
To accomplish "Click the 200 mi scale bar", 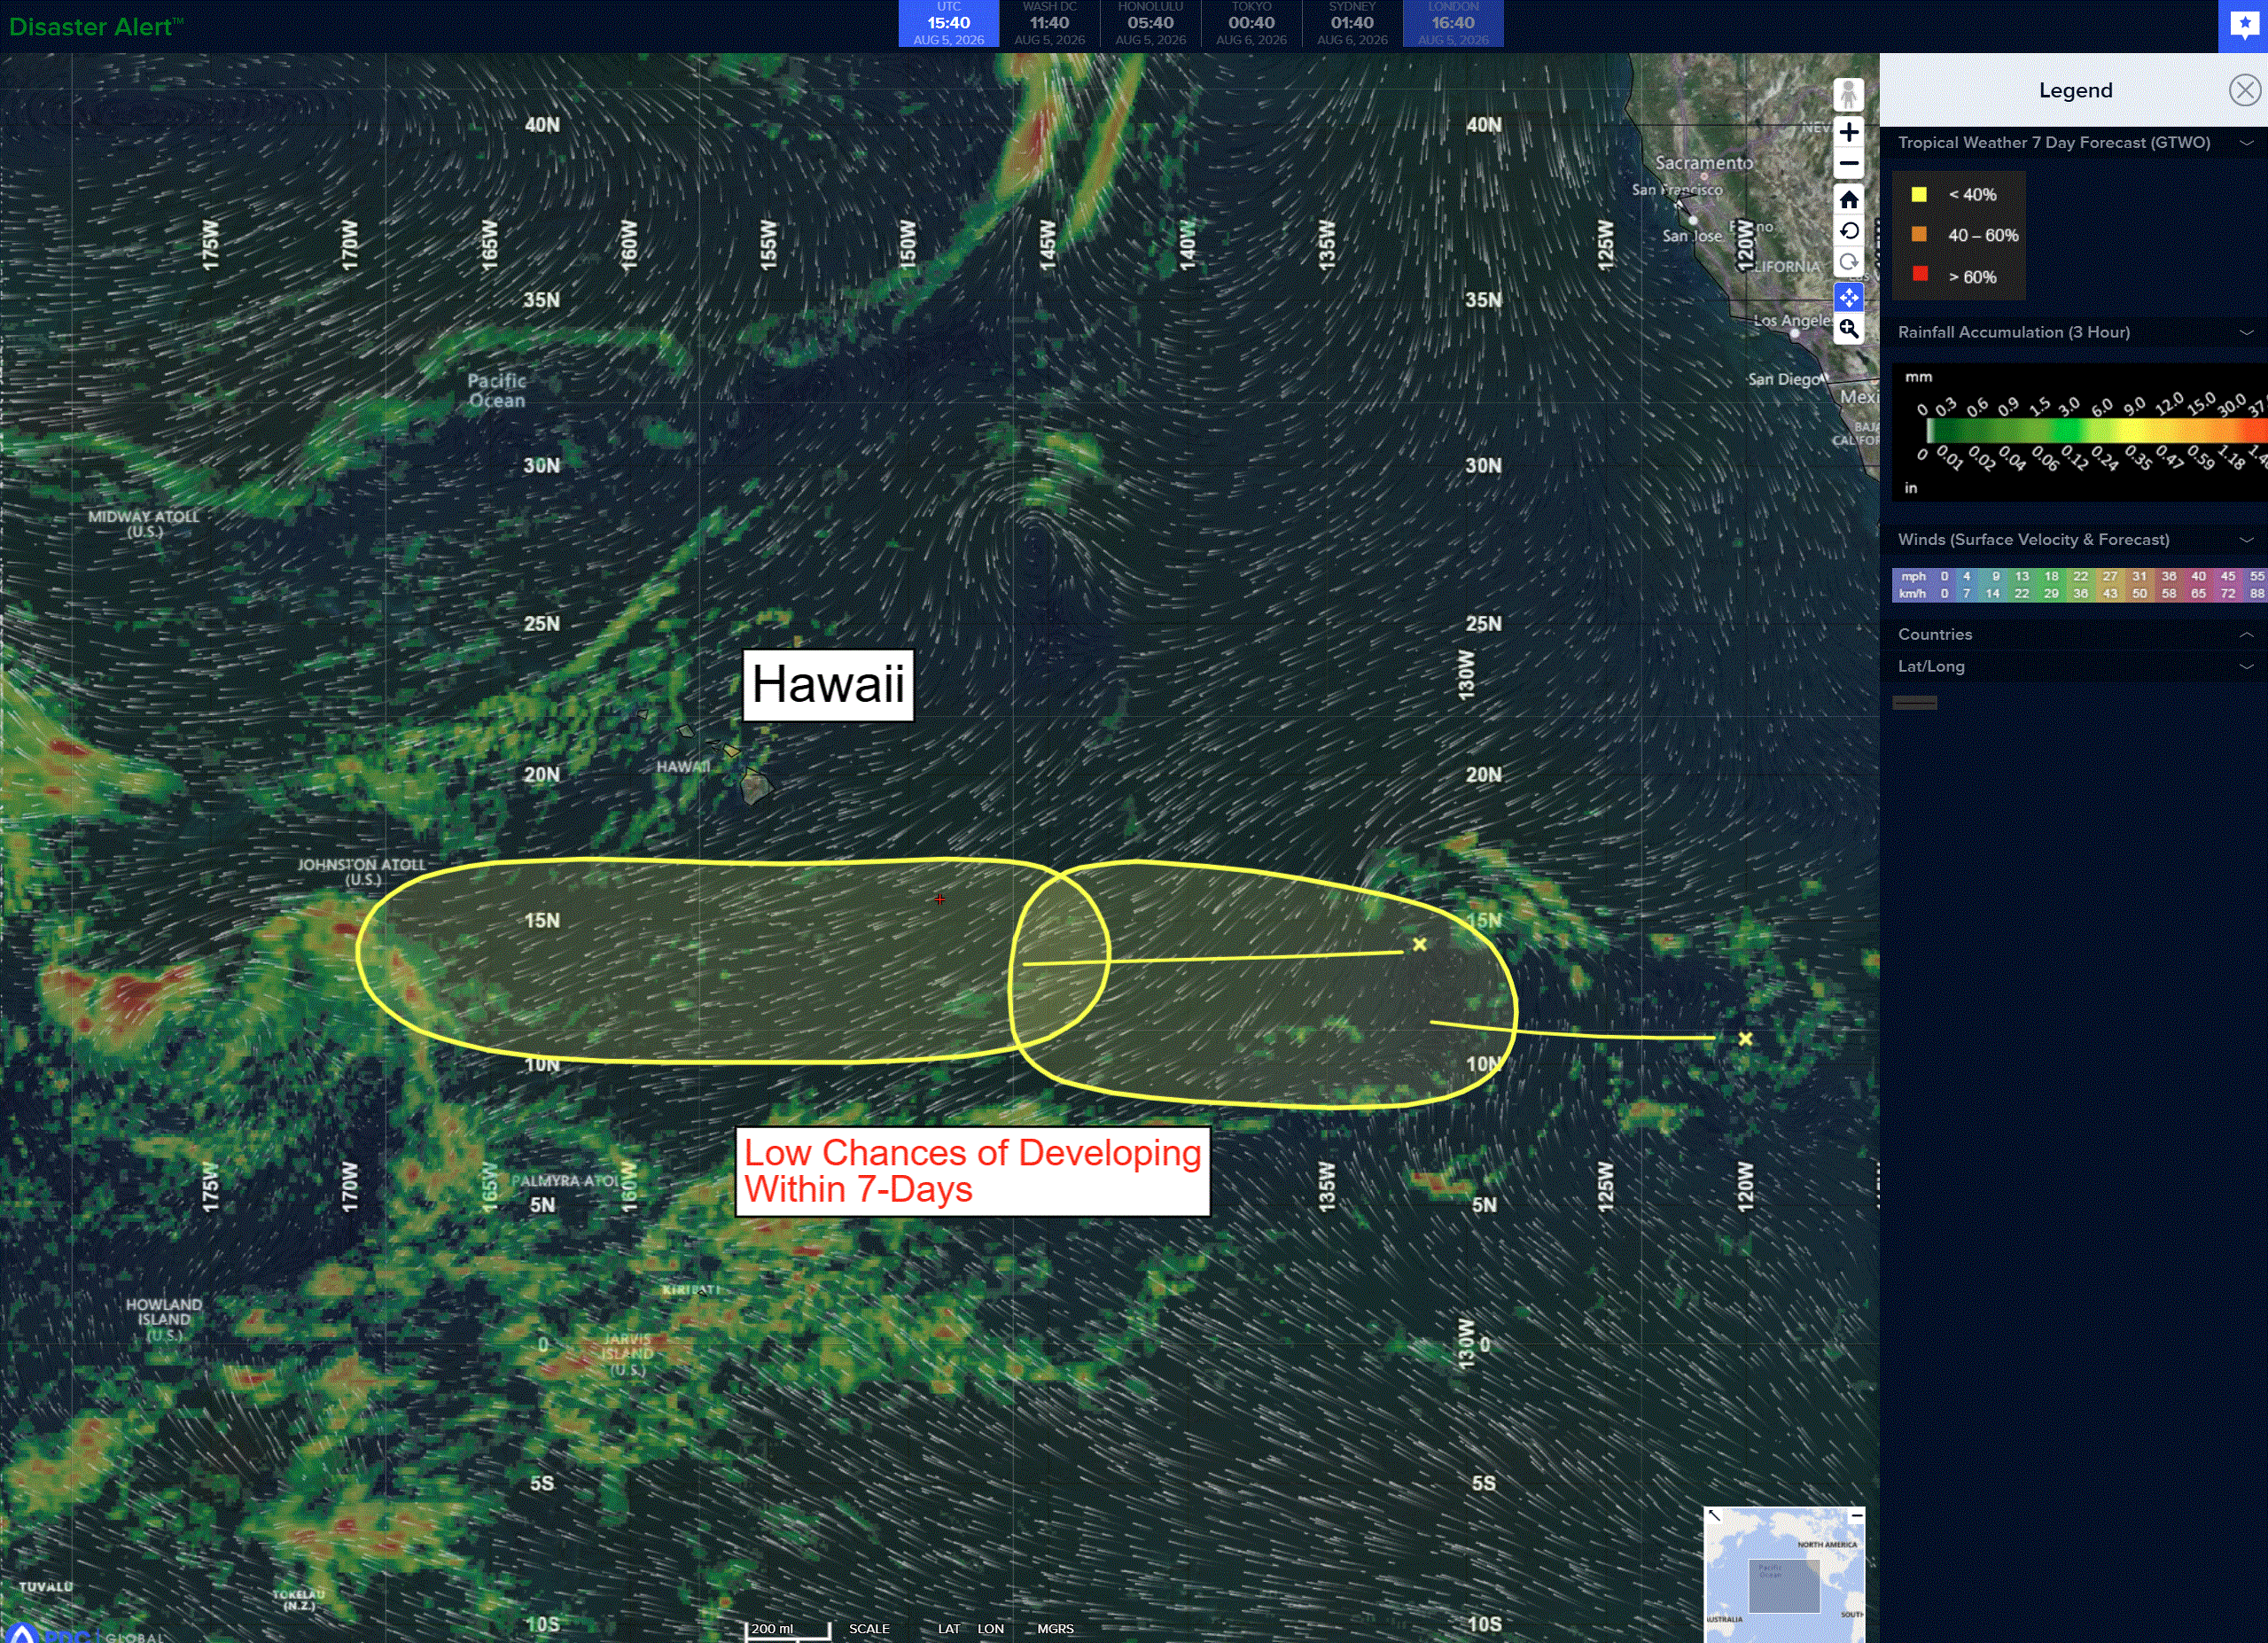I will pos(788,1630).
